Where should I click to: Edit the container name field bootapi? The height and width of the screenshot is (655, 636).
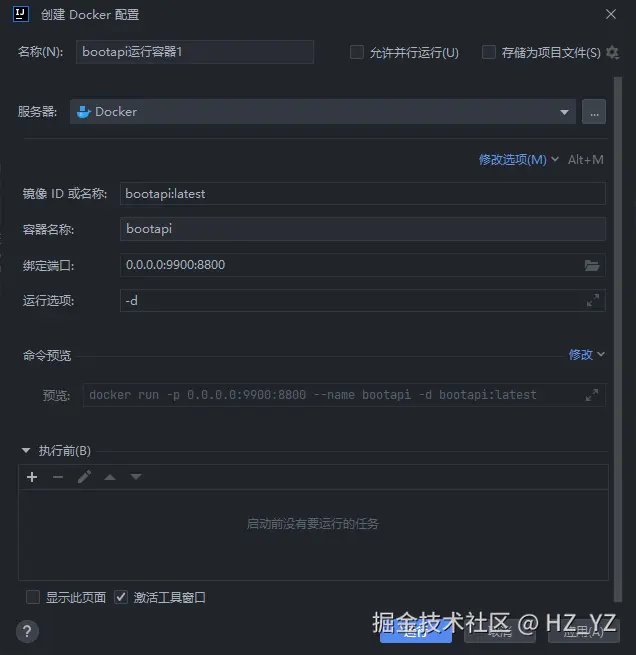362,229
